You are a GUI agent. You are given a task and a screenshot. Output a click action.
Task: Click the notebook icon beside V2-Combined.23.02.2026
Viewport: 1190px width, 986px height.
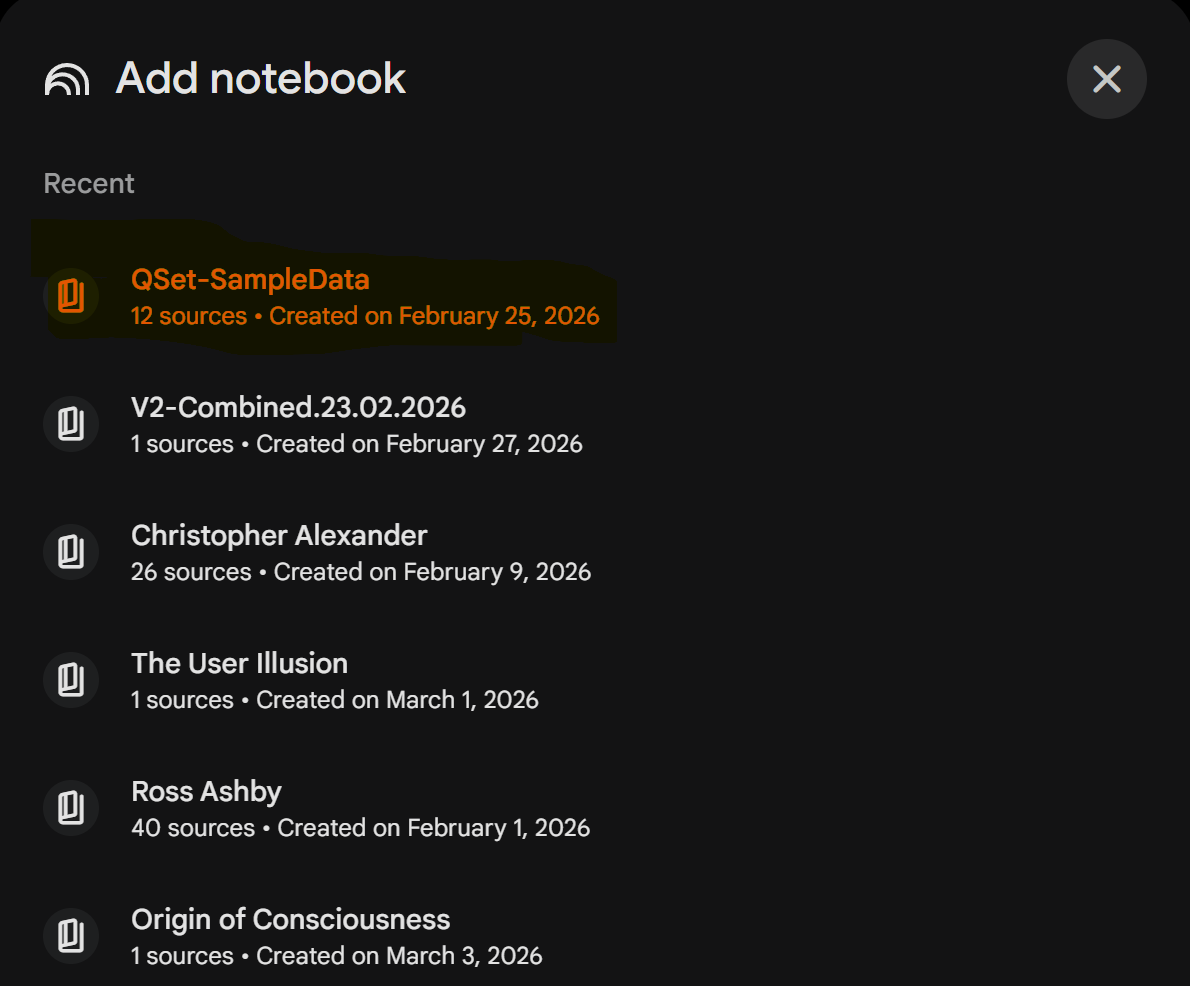[70, 424]
